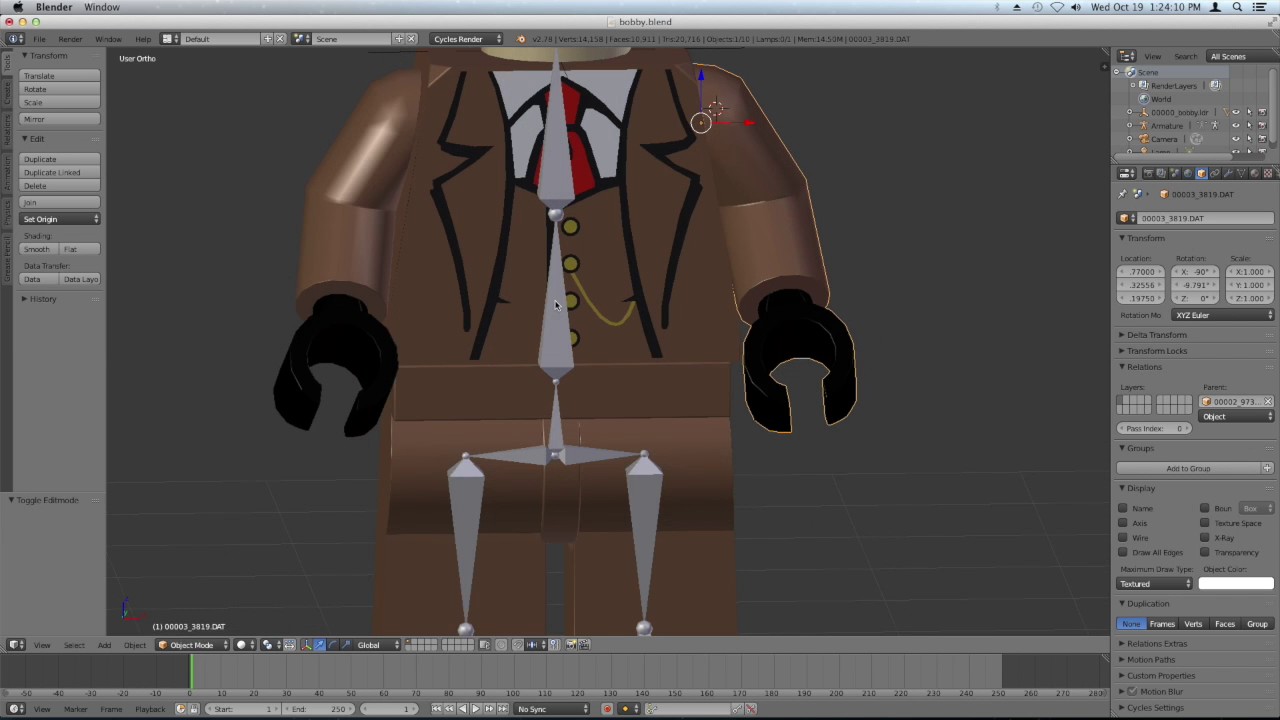Enable the Name display checkbox
Viewport: 1280px width, 720px height.
pyautogui.click(x=1123, y=508)
